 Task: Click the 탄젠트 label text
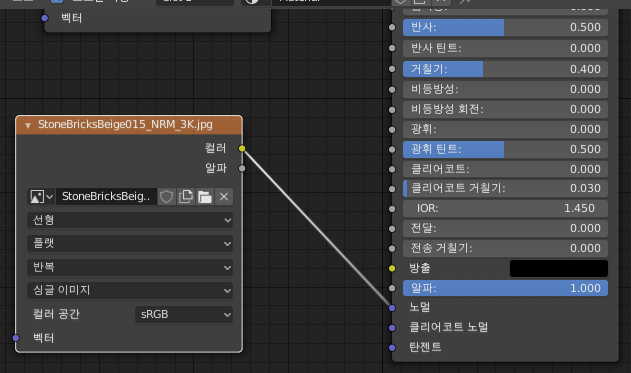click(x=425, y=347)
